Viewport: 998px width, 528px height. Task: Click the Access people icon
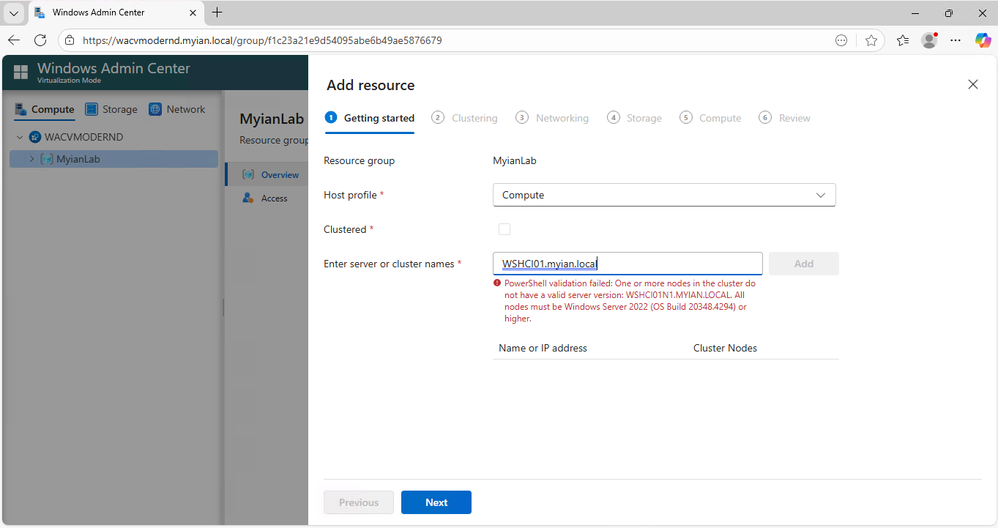248,198
